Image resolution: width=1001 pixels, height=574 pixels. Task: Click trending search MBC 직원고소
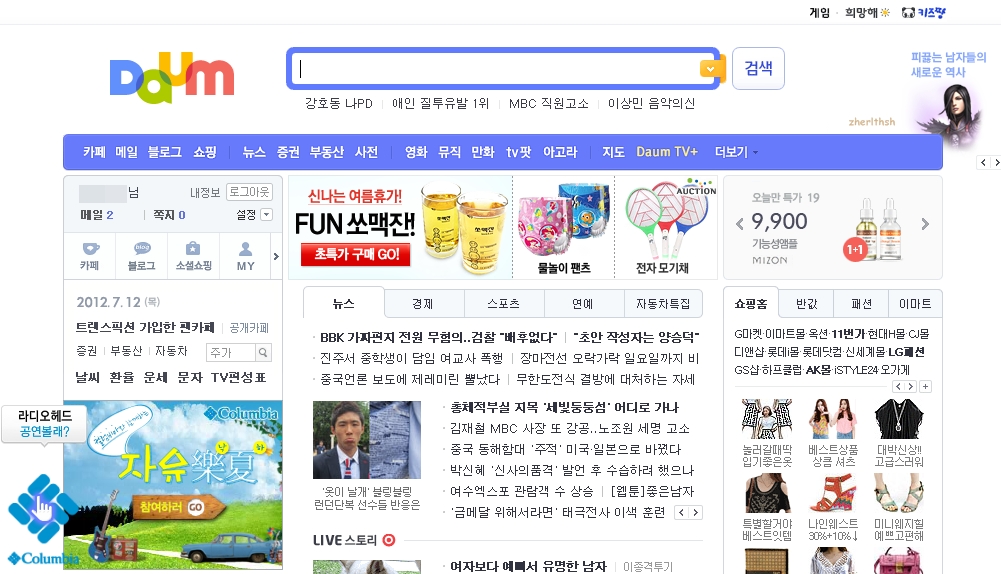548,103
